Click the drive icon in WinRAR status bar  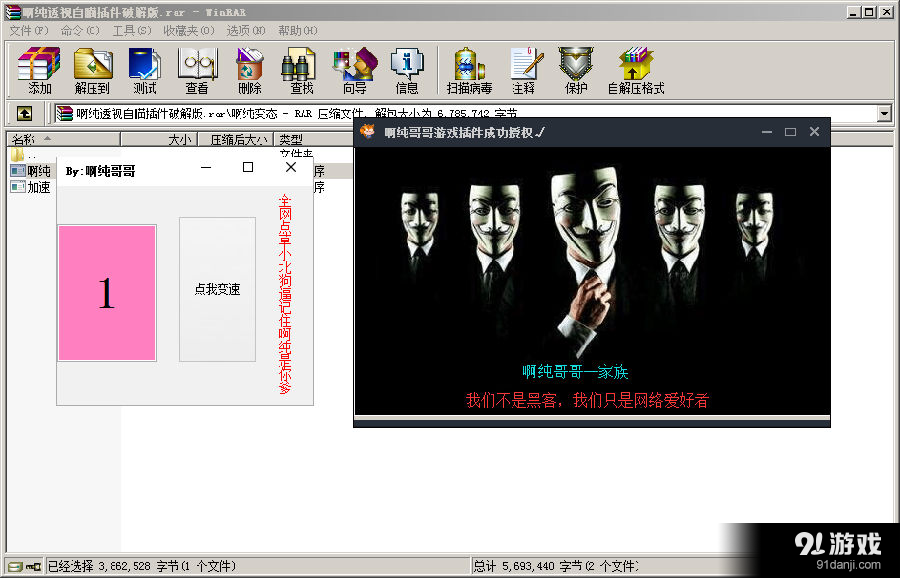click(x=15, y=567)
